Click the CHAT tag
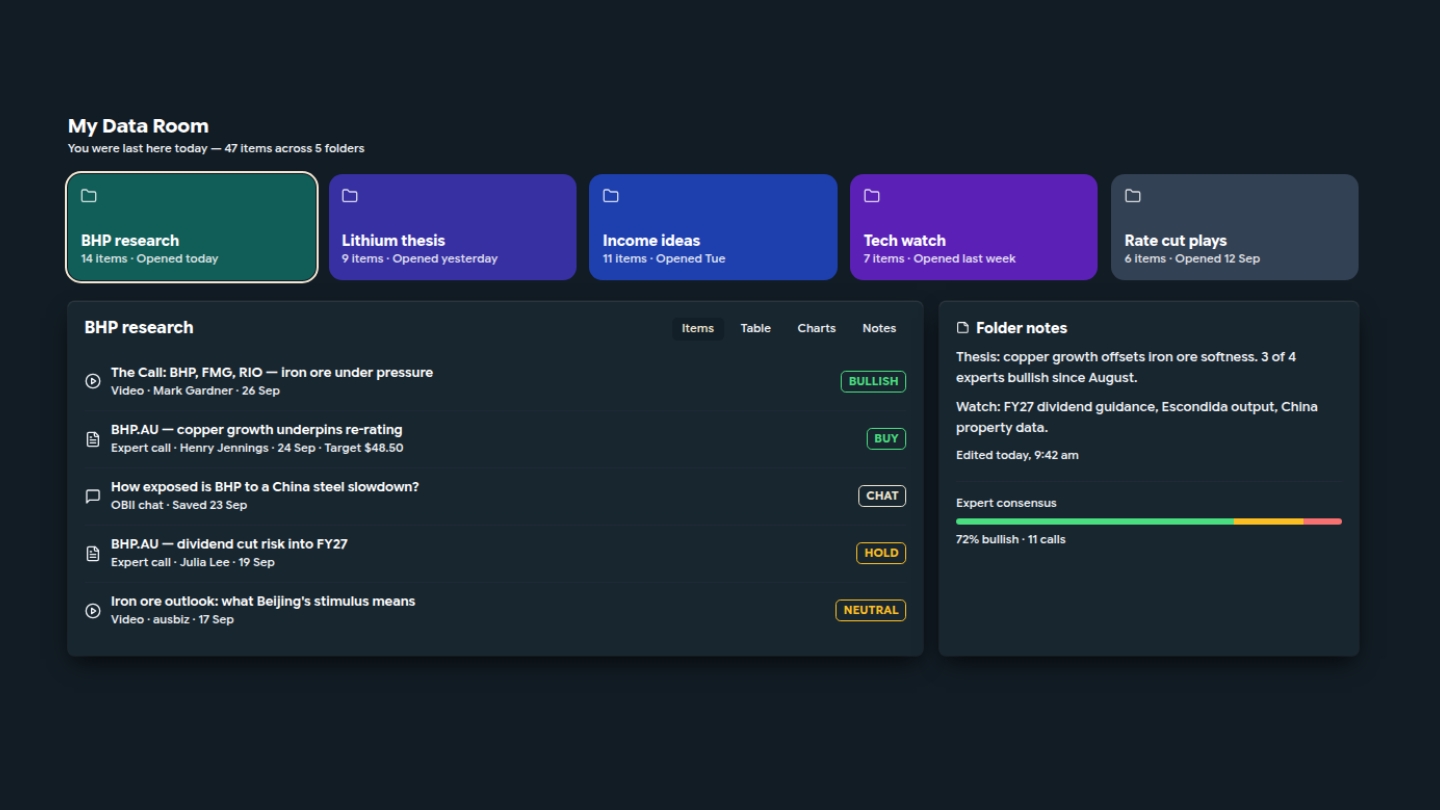1440x810 pixels. coord(882,495)
